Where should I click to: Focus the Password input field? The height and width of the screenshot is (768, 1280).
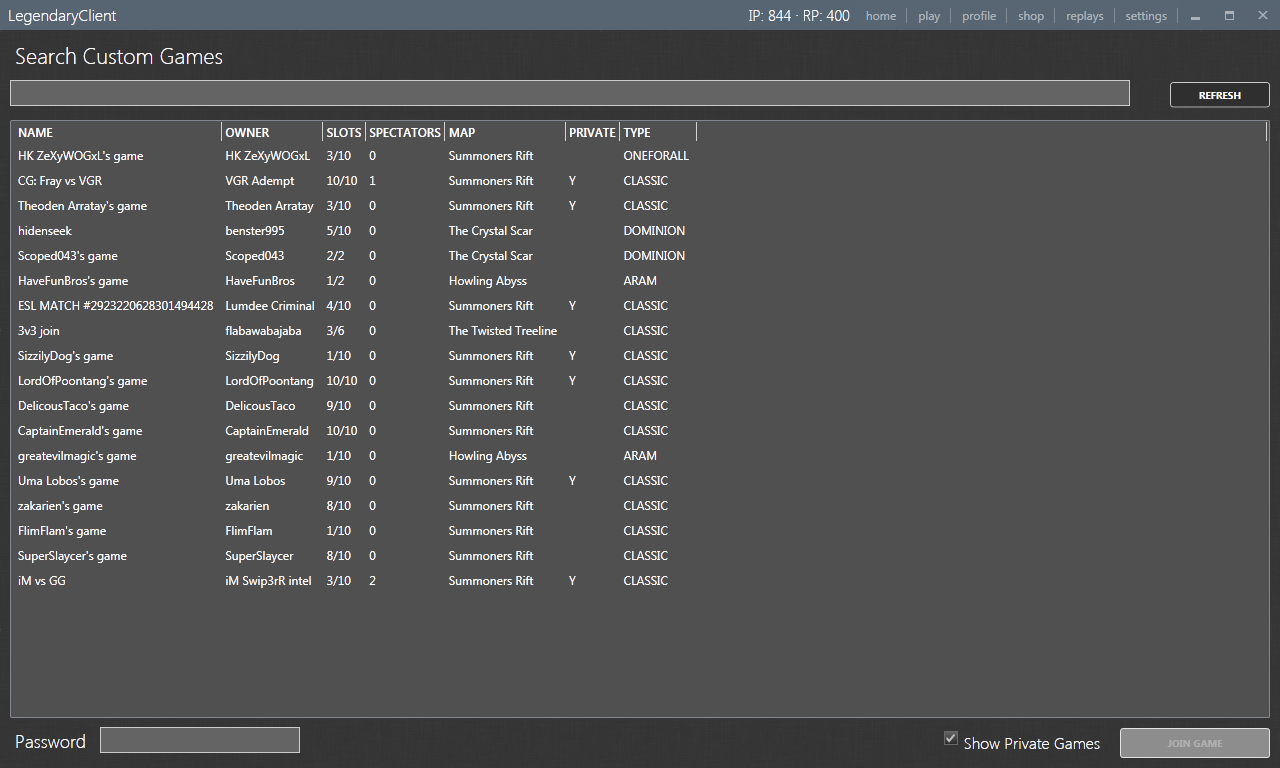[200, 740]
